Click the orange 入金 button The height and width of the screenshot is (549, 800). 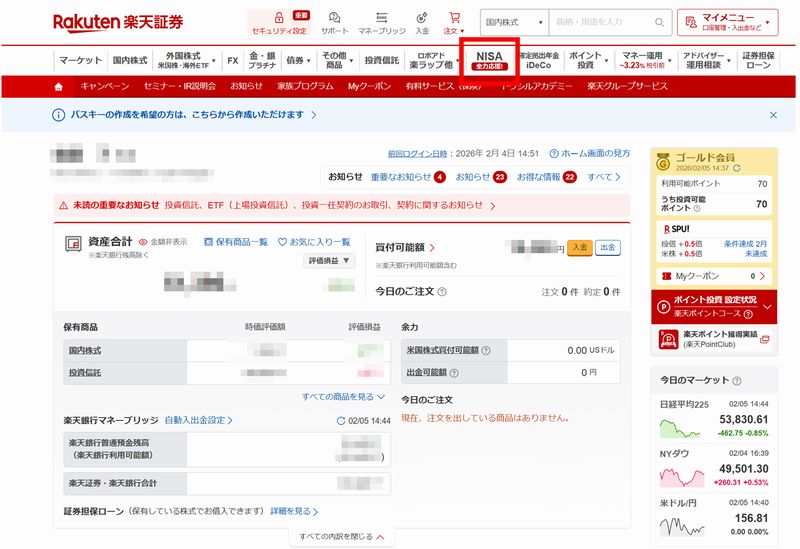[x=580, y=247]
